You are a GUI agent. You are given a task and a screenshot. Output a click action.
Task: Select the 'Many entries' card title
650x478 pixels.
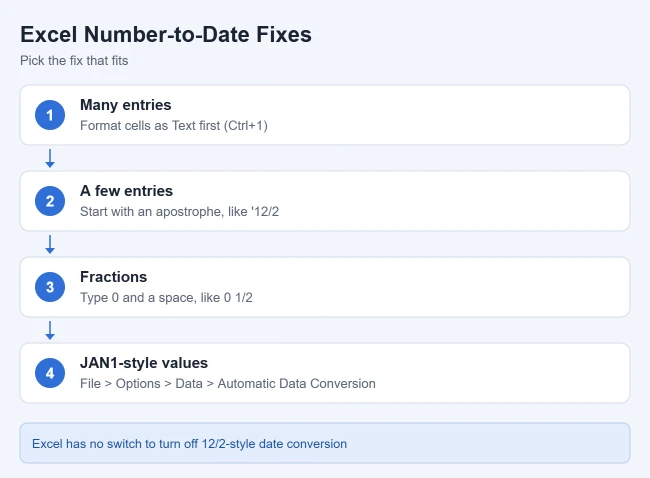coord(126,105)
